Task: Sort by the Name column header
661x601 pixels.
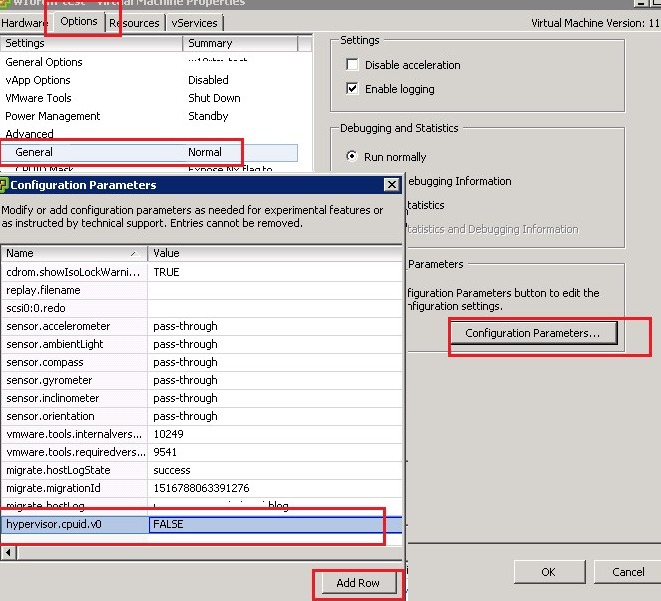Action: (74, 253)
